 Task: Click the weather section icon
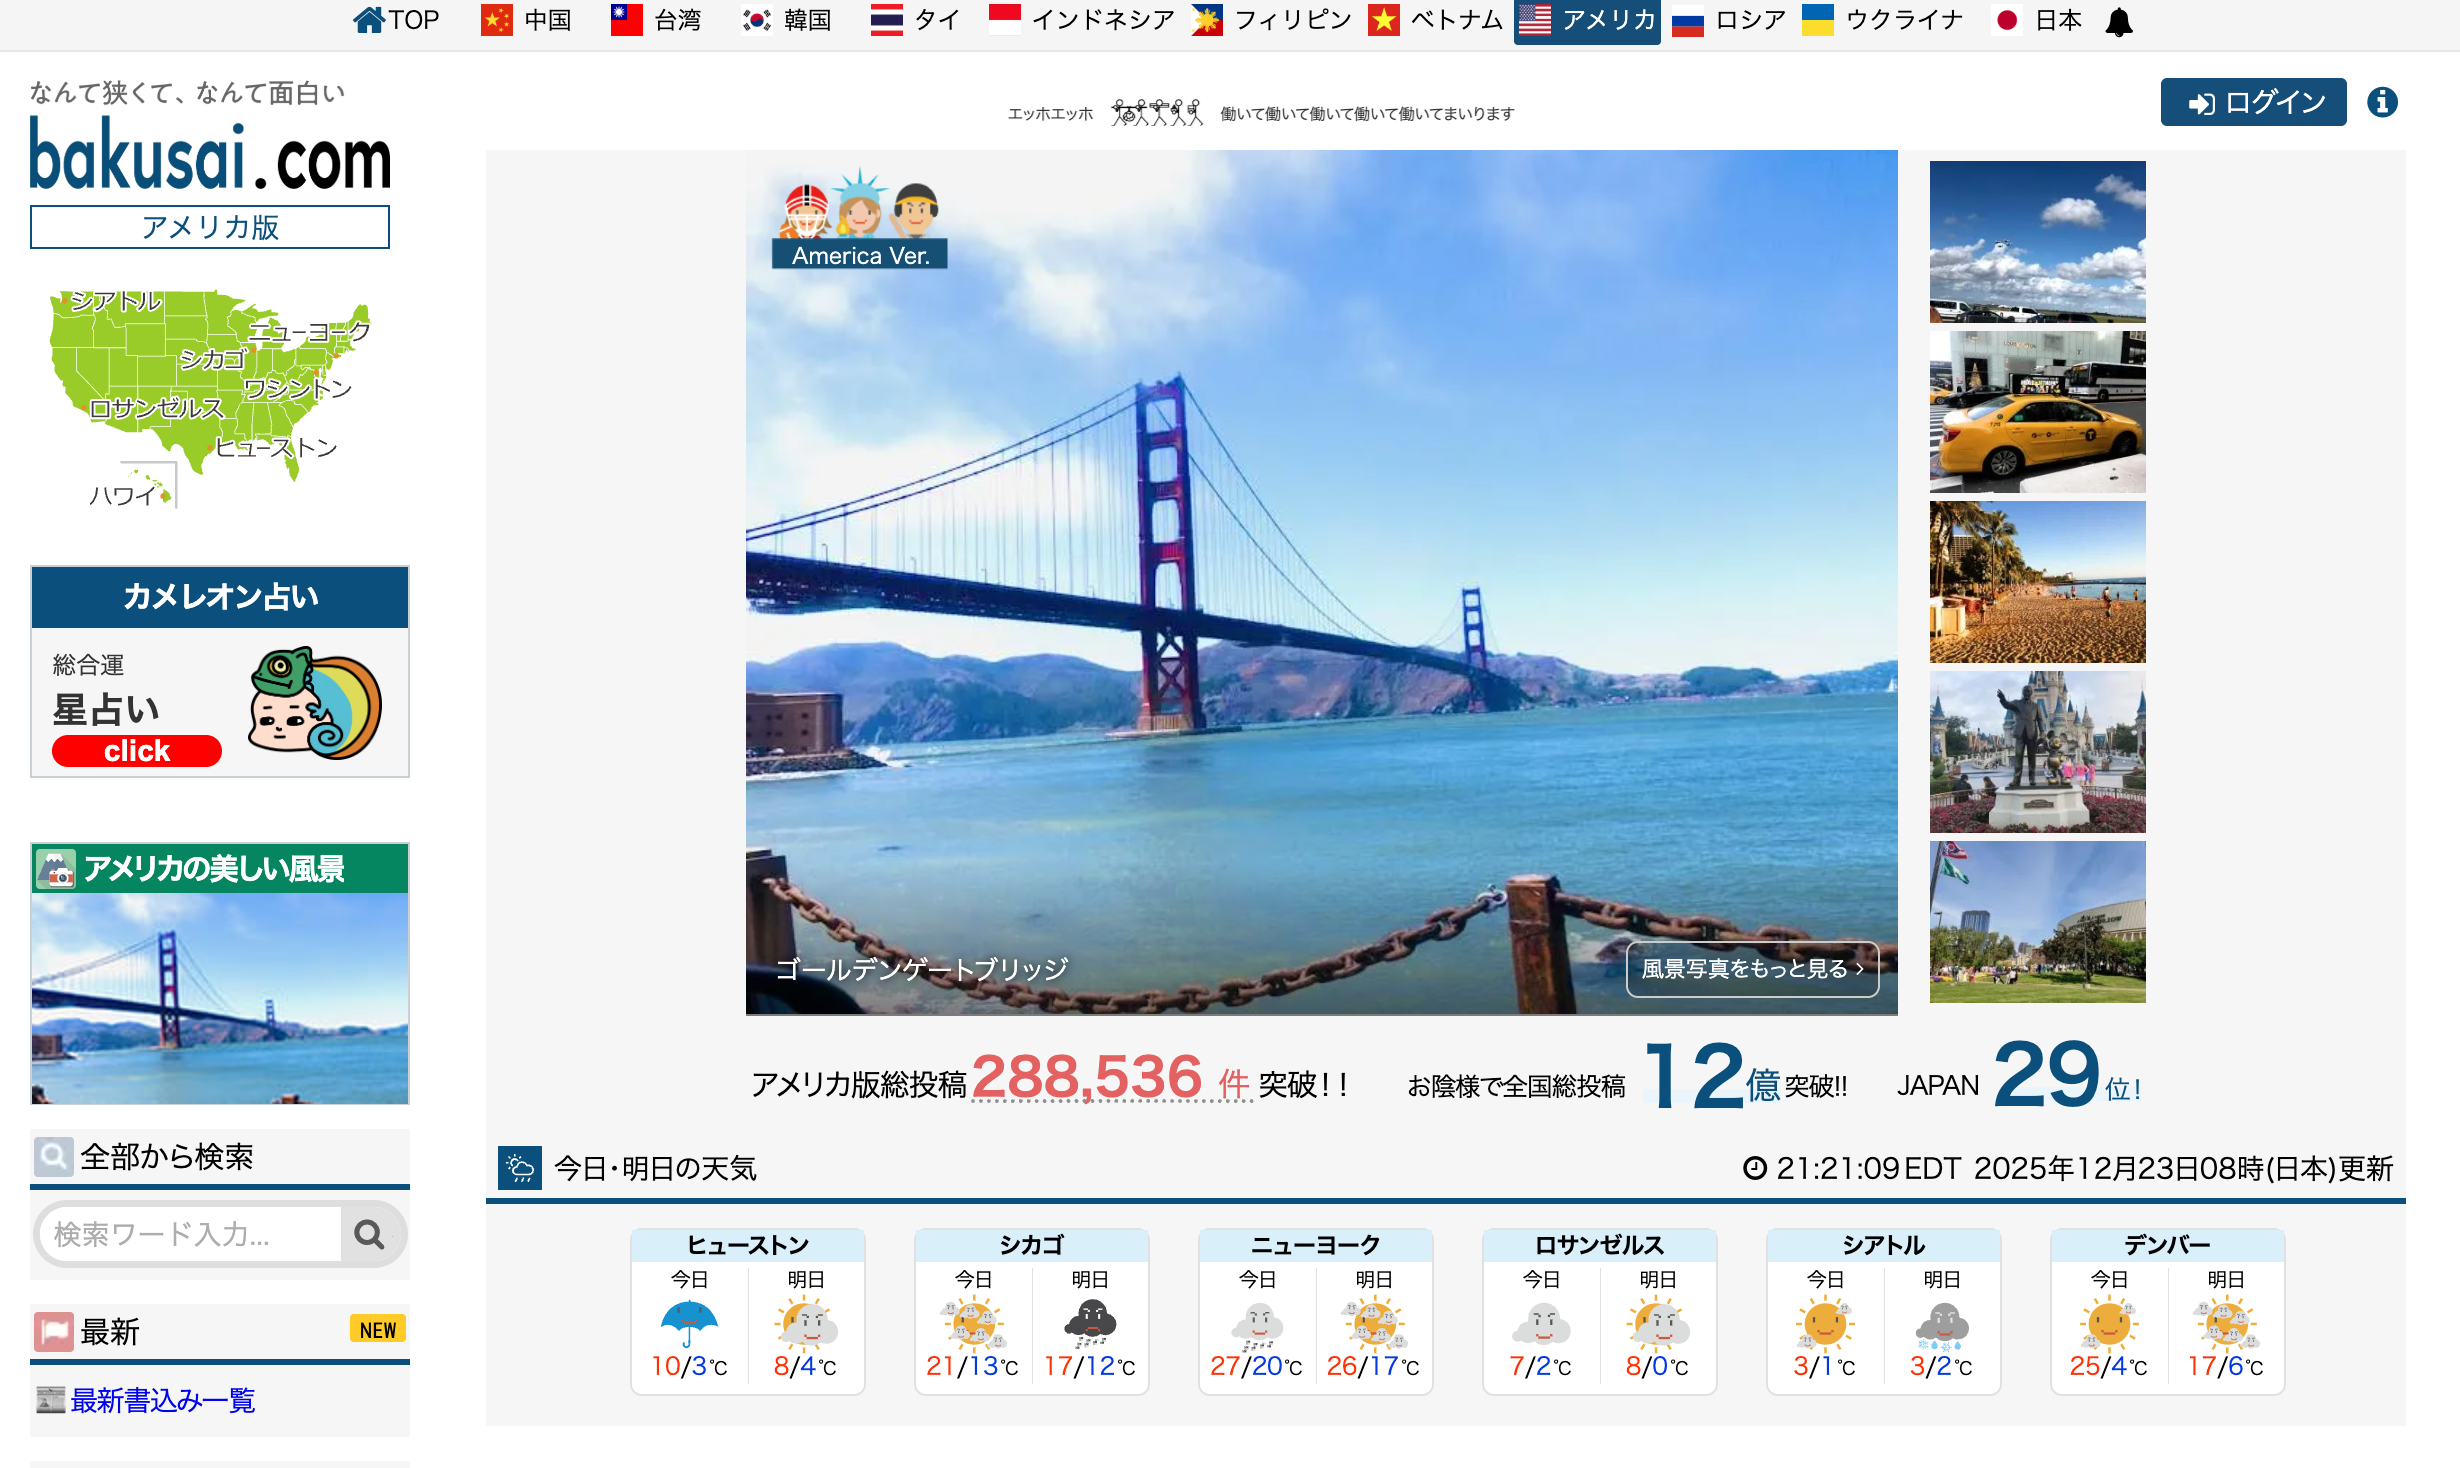pyautogui.click(x=520, y=1167)
